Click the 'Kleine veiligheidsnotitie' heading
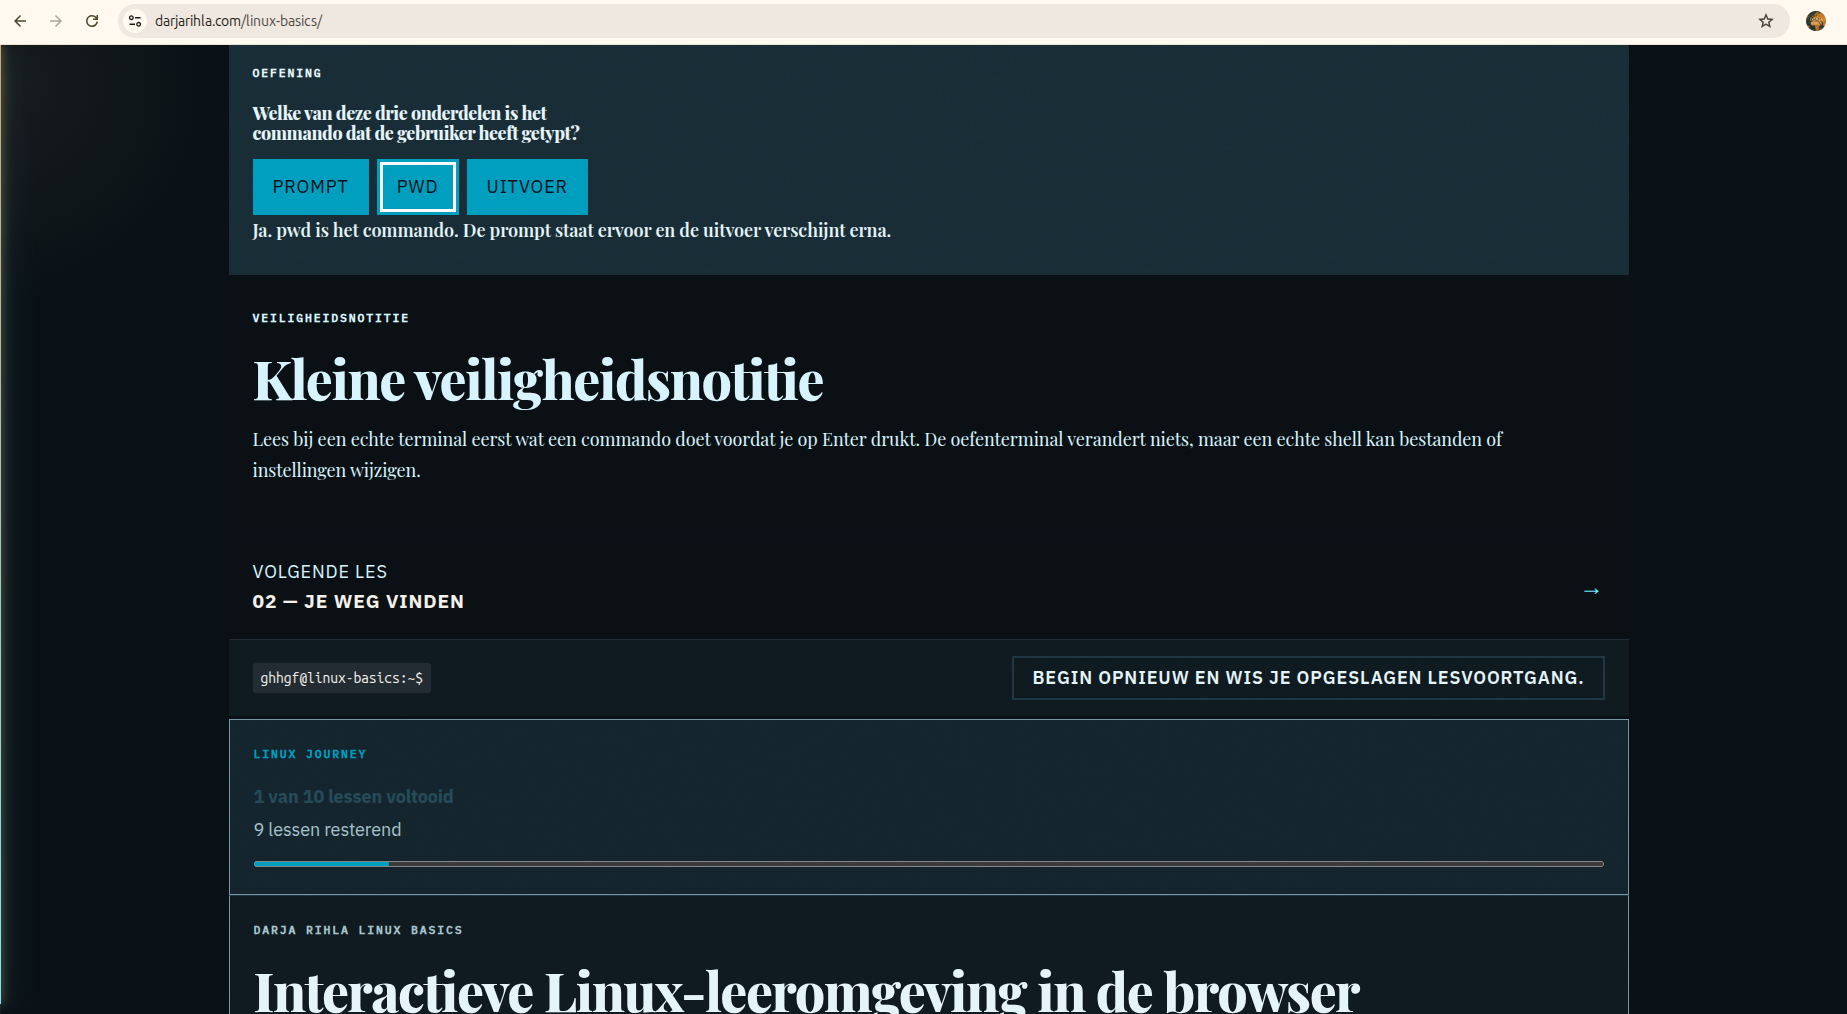 coord(538,381)
